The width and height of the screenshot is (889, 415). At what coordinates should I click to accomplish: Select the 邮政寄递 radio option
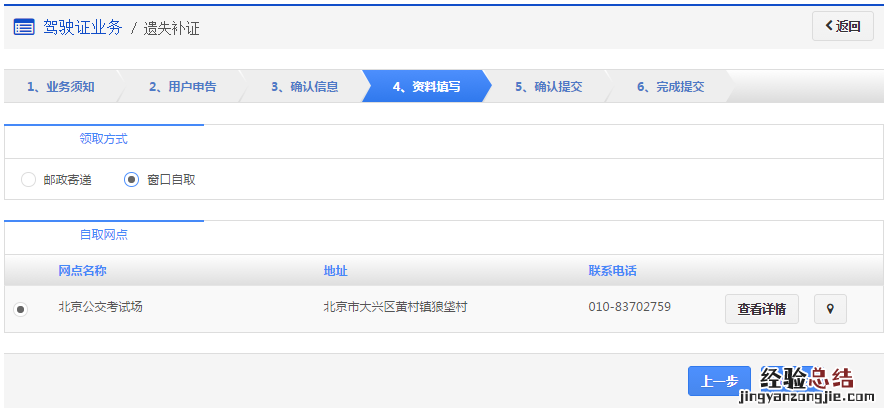point(28,180)
